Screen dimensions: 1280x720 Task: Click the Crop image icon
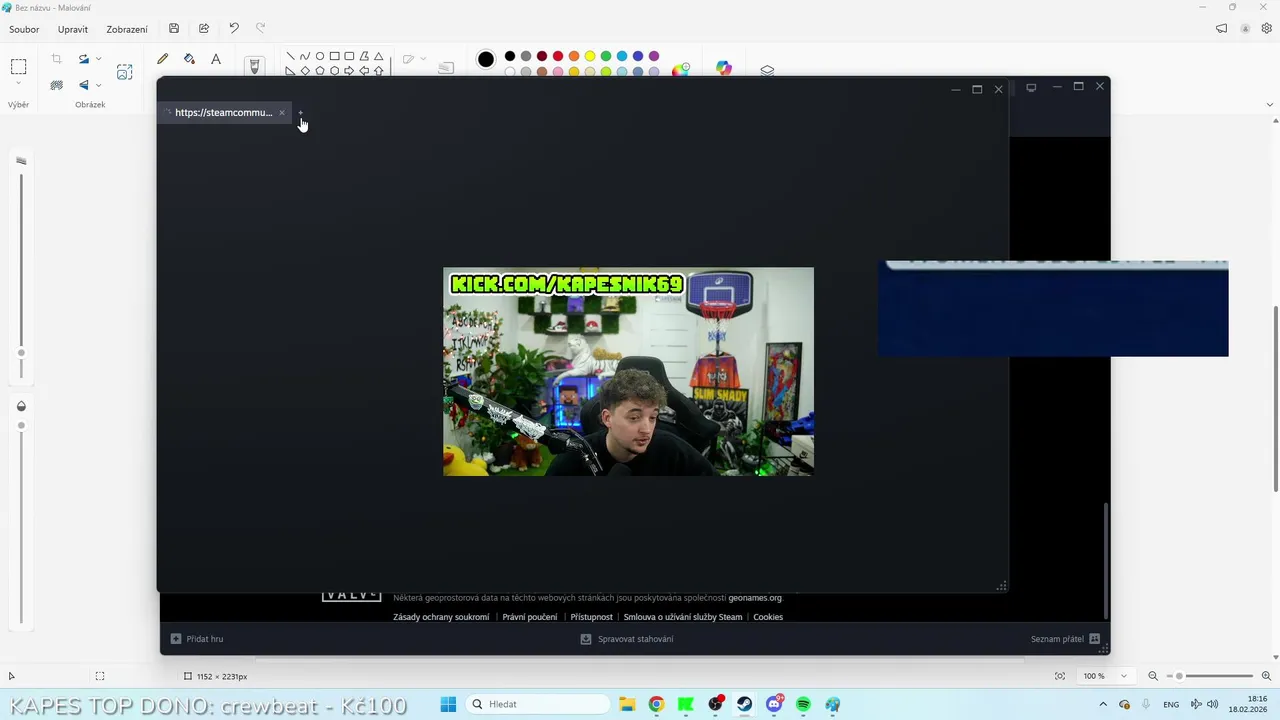(x=56, y=59)
